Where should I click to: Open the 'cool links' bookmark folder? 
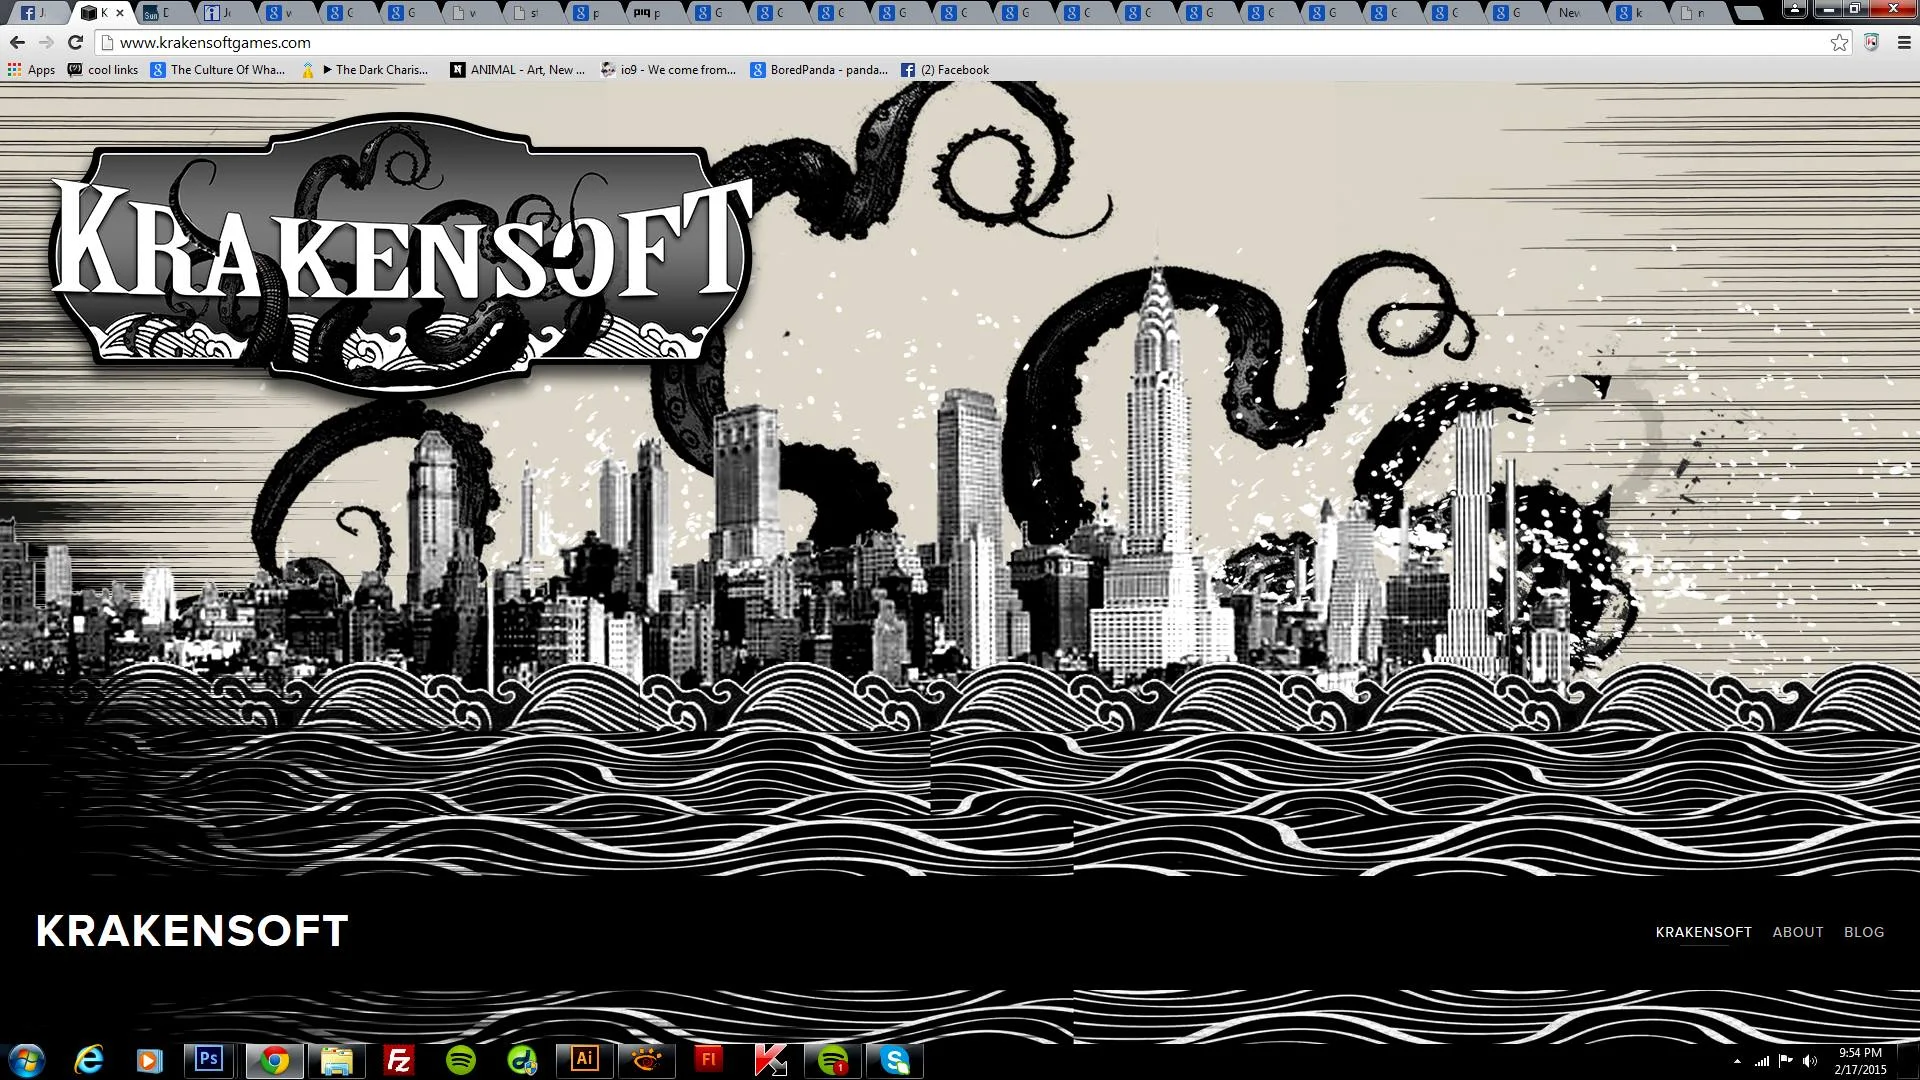(103, 70)
